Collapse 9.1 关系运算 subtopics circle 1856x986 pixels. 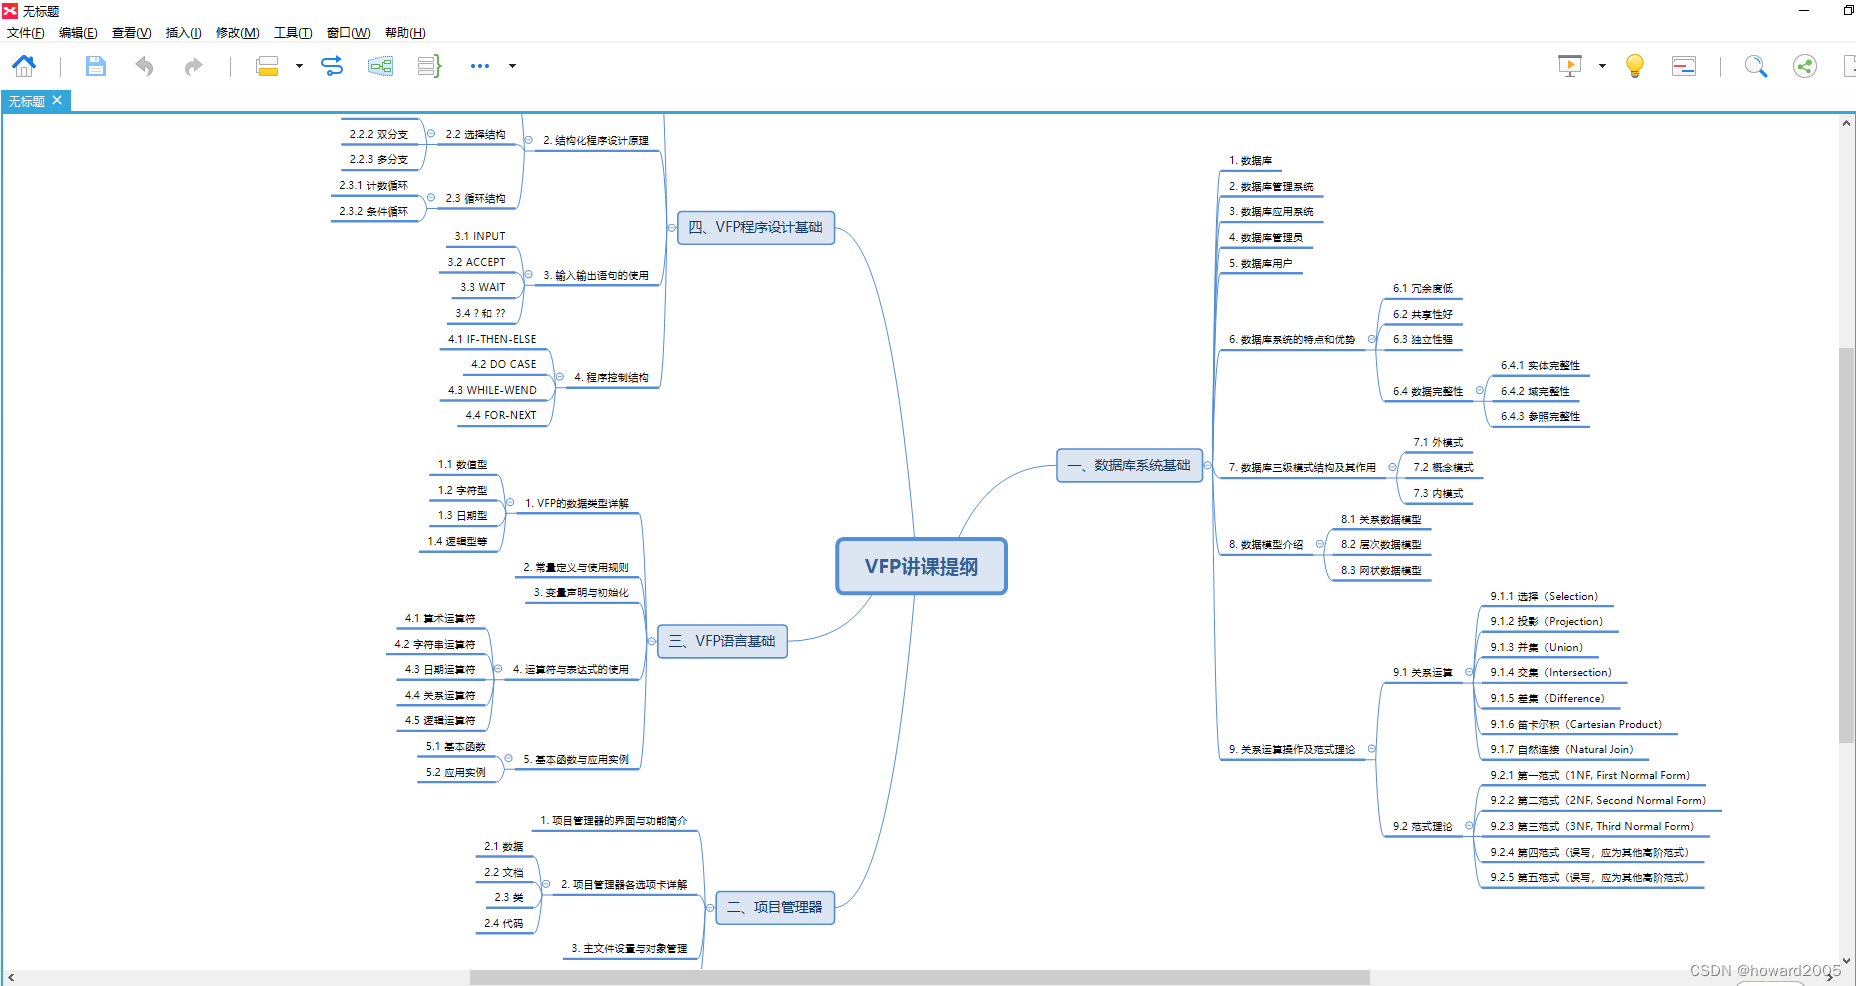[1469, 672]
